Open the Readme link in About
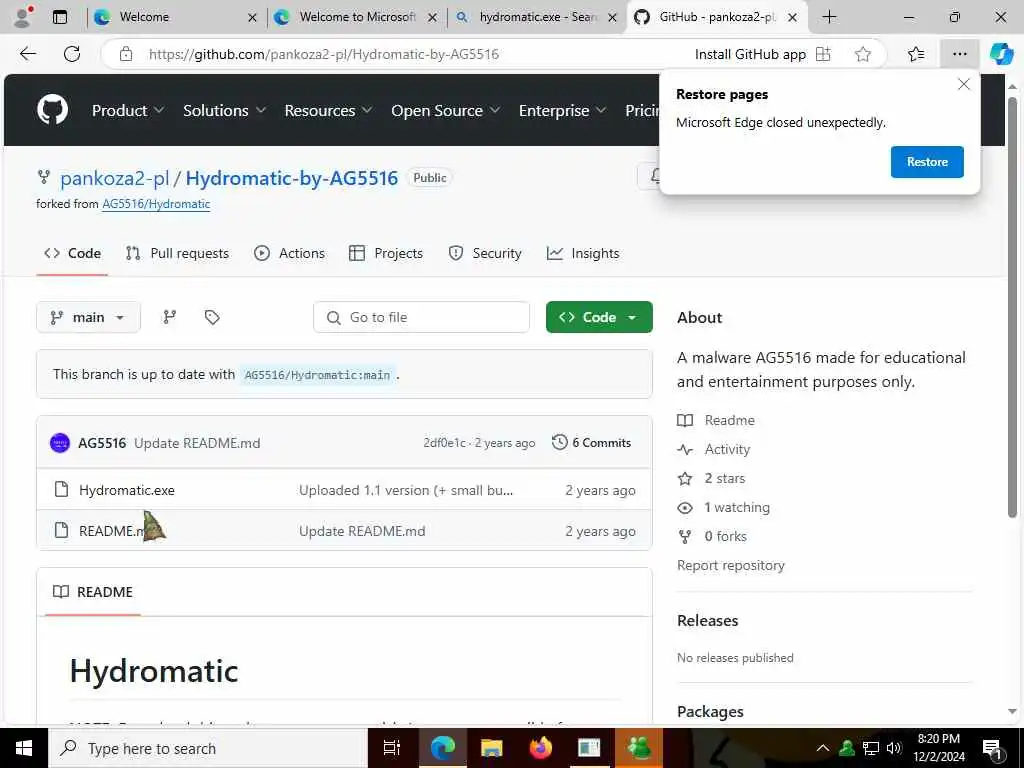 [716, 420]
